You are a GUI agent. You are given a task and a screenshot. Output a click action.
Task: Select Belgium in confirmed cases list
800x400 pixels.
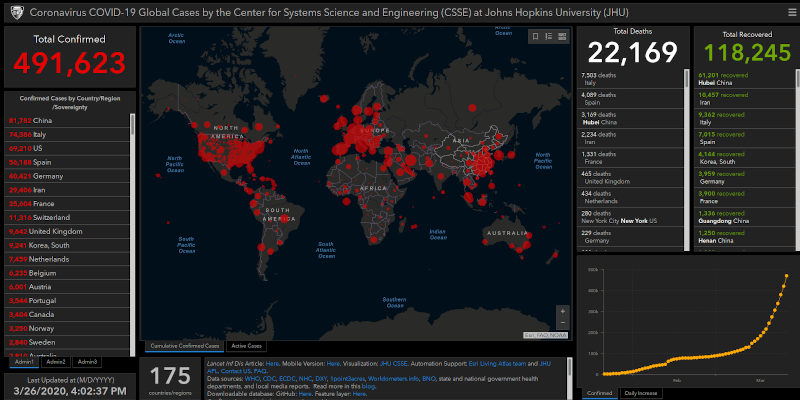click(x=67, y=273)
